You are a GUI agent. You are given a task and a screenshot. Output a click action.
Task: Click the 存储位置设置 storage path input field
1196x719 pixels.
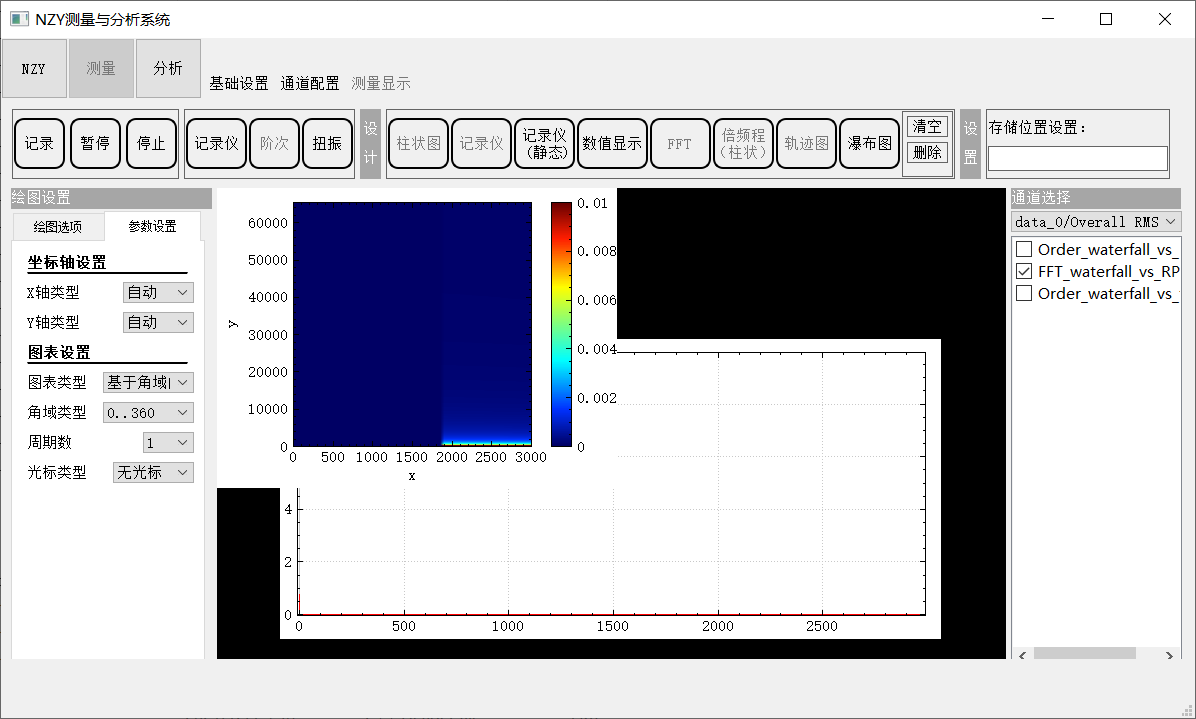pos(1077,158)
